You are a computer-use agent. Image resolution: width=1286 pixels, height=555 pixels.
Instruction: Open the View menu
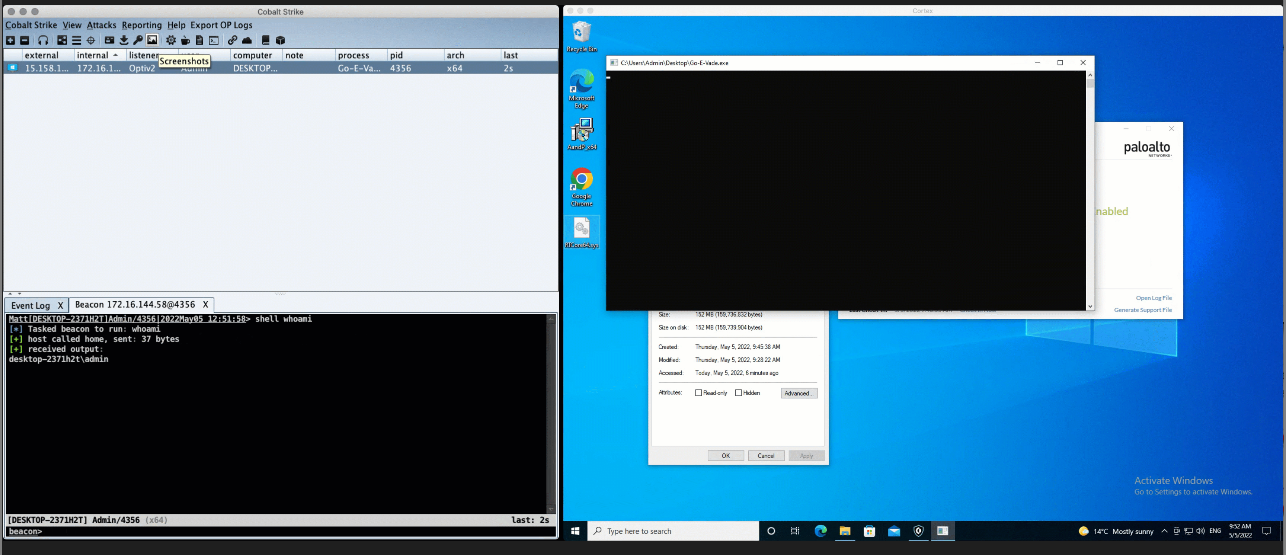click(72, 25)
